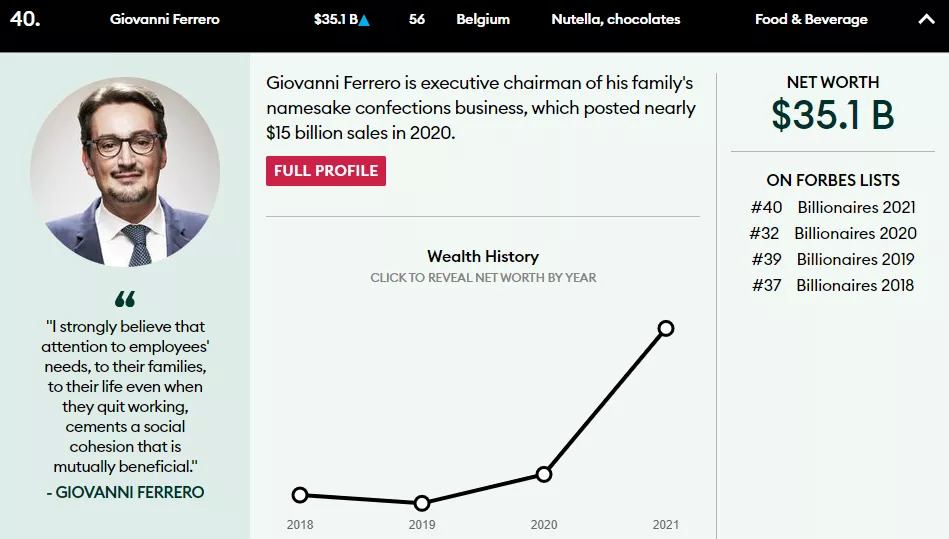This screenshot has width=949, height=539.
Task: Open the Billionaires 2021 list link
Action: coord(856,208)
